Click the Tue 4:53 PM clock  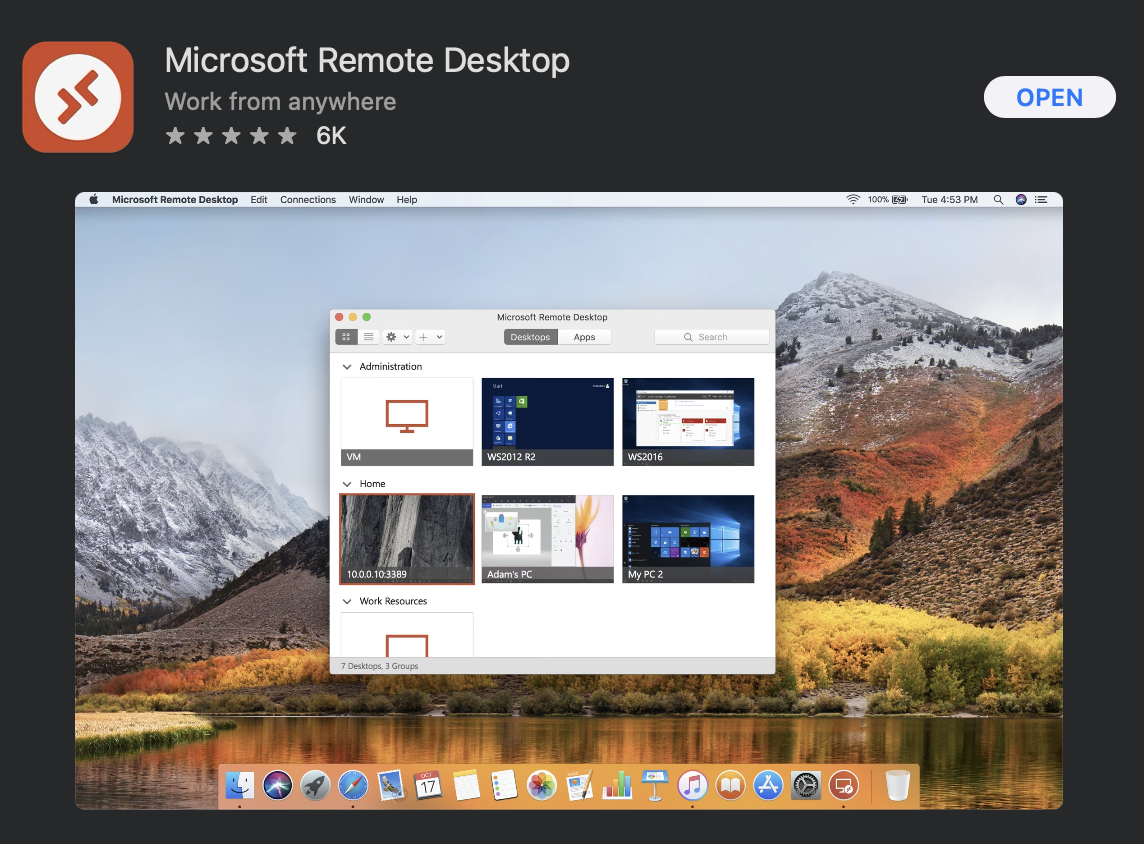click(949, 200)
